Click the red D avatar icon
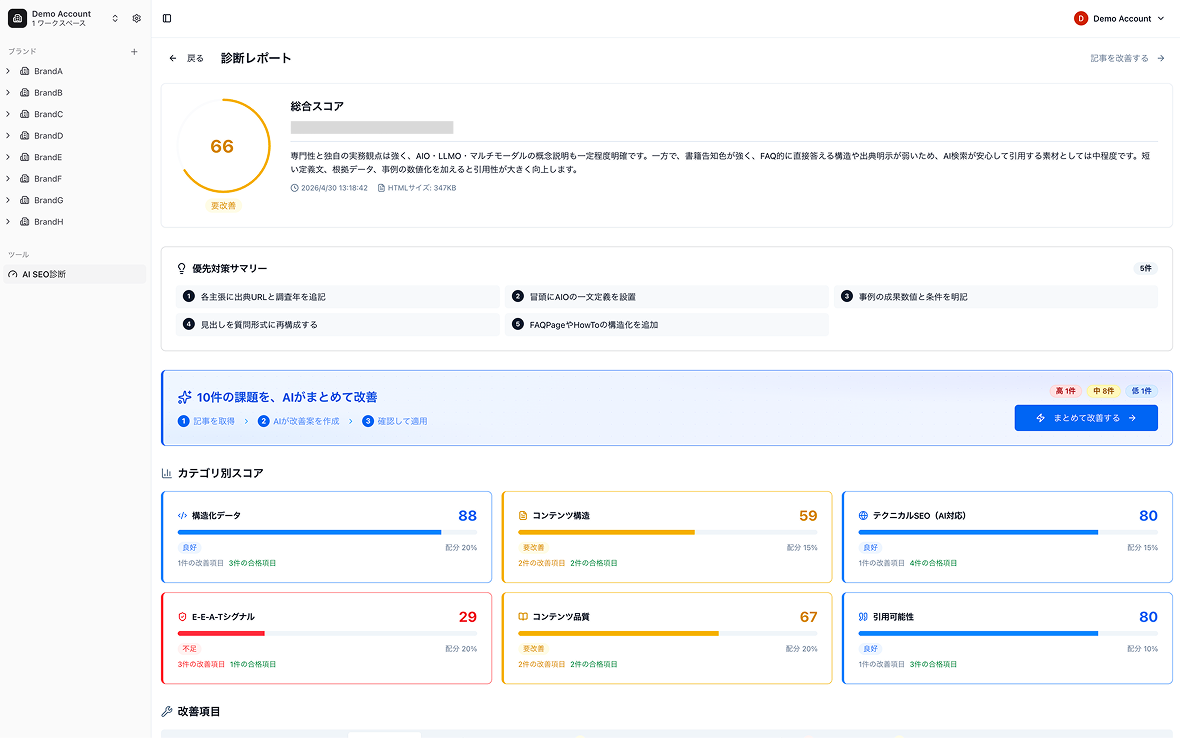Screen dimensions: 1180x738 (x=1081, y=18)
